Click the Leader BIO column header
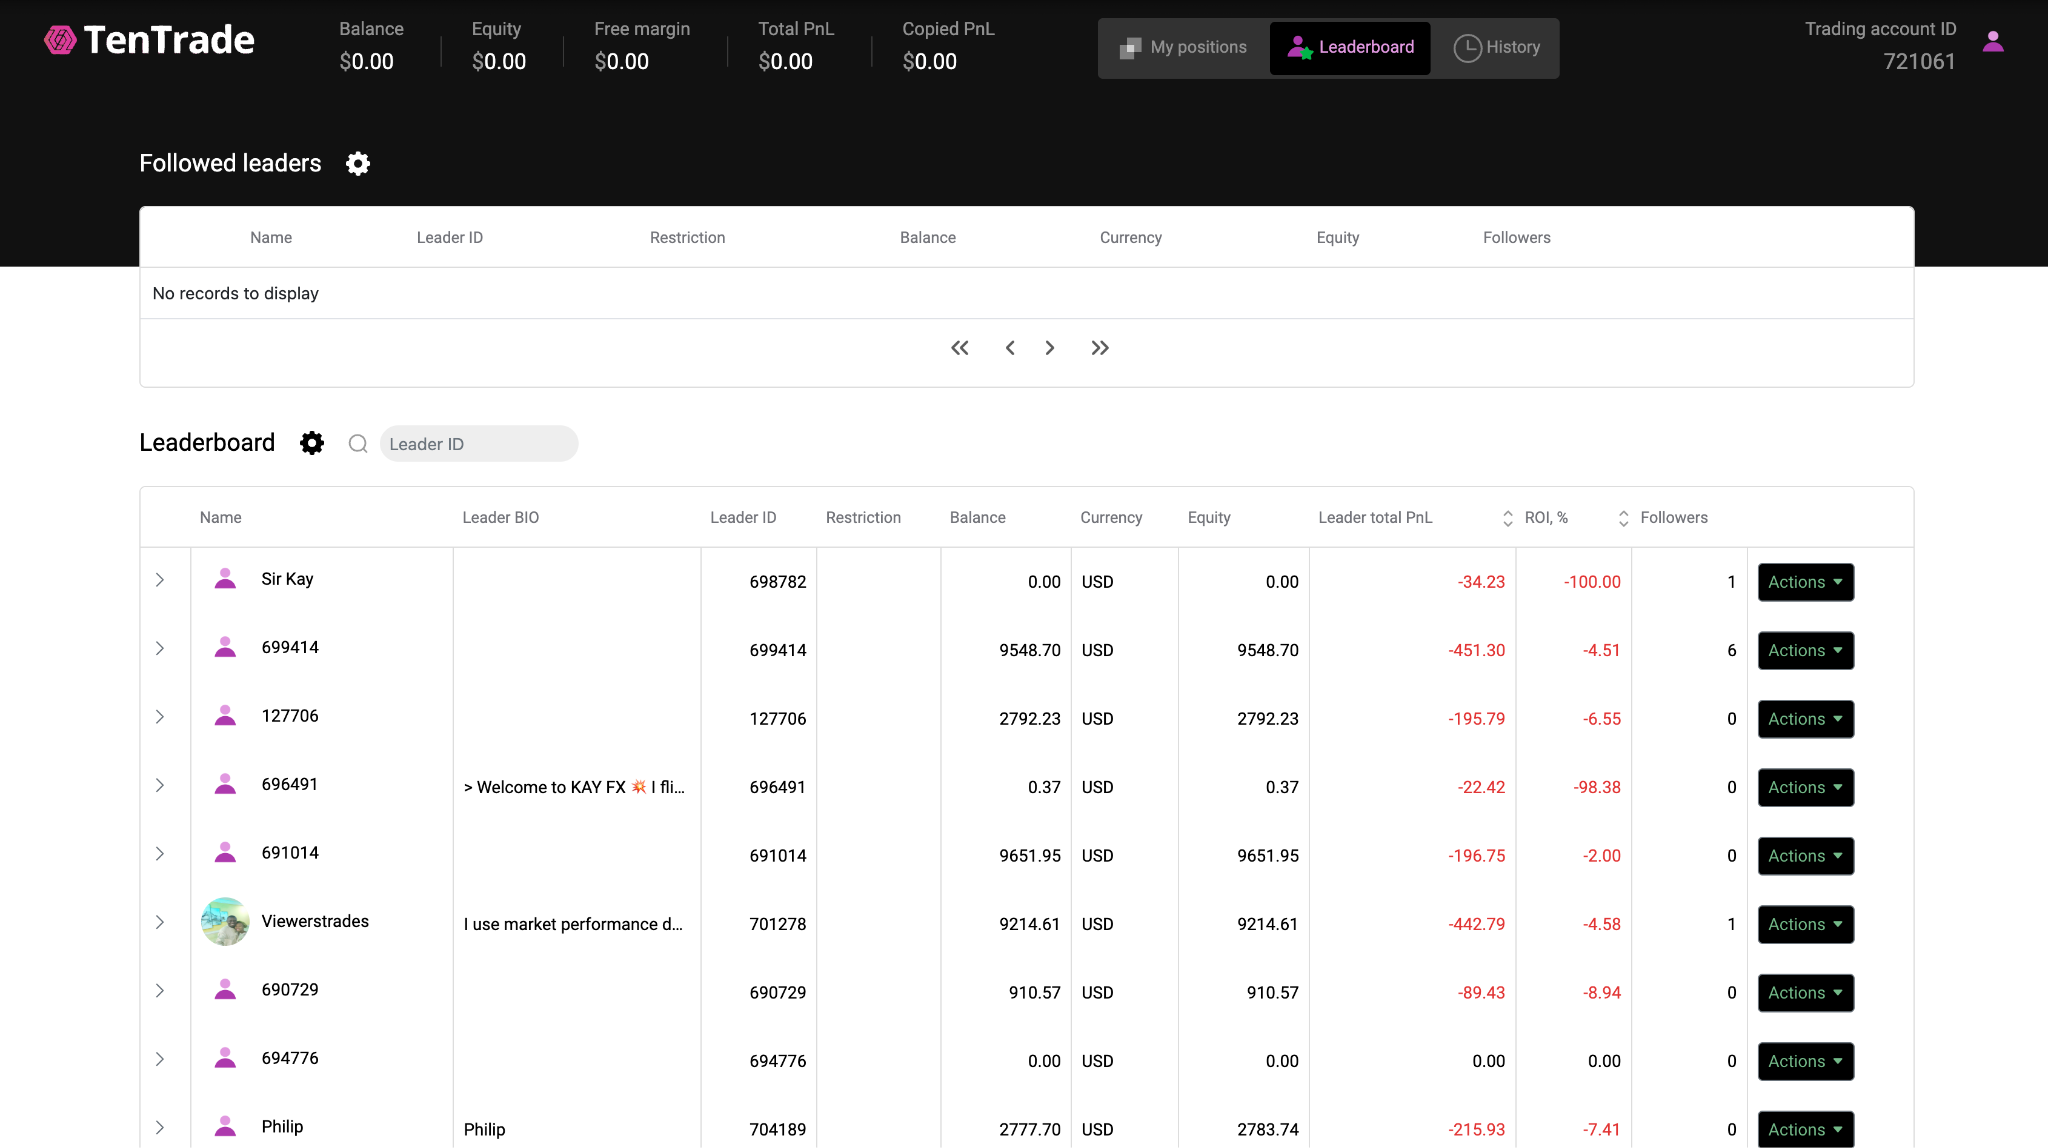 pyautogui.click(x=501, y=518)
